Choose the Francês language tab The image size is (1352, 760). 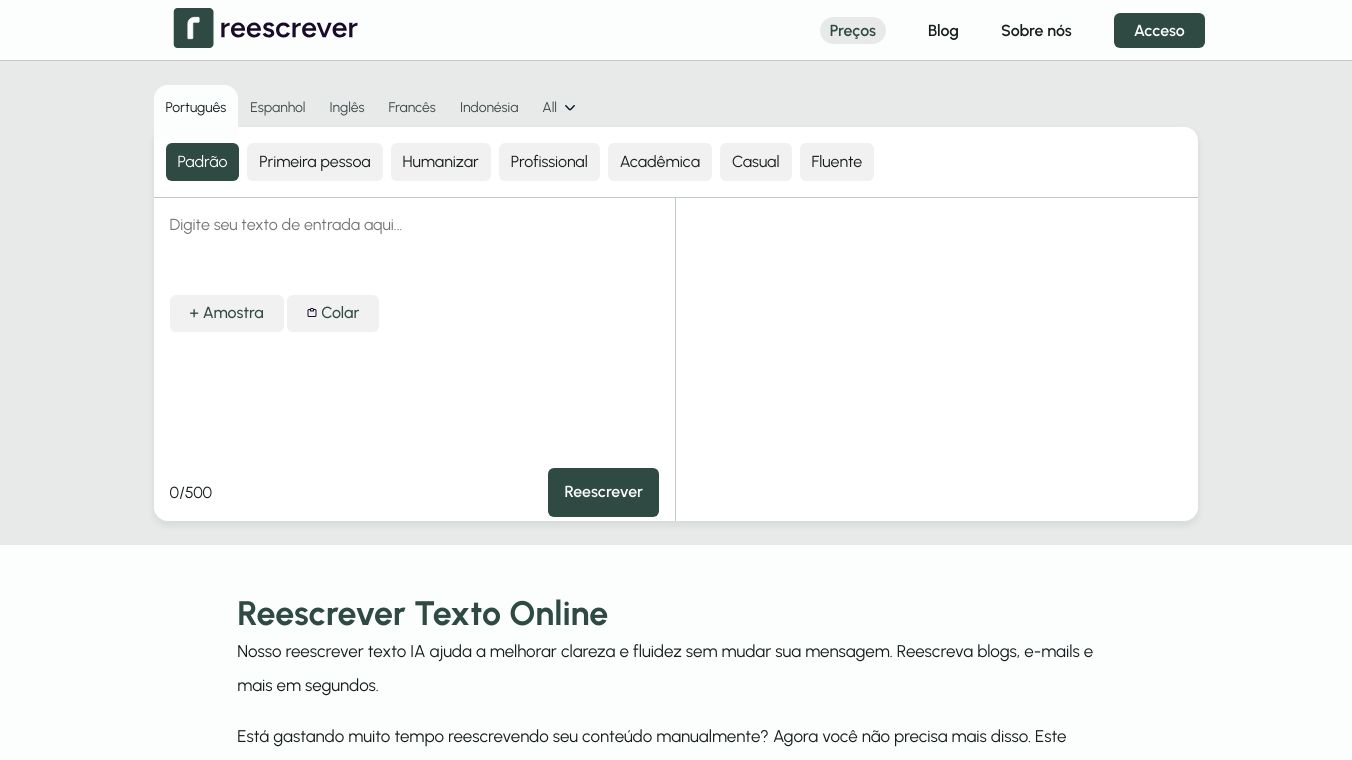coord(412,107)
